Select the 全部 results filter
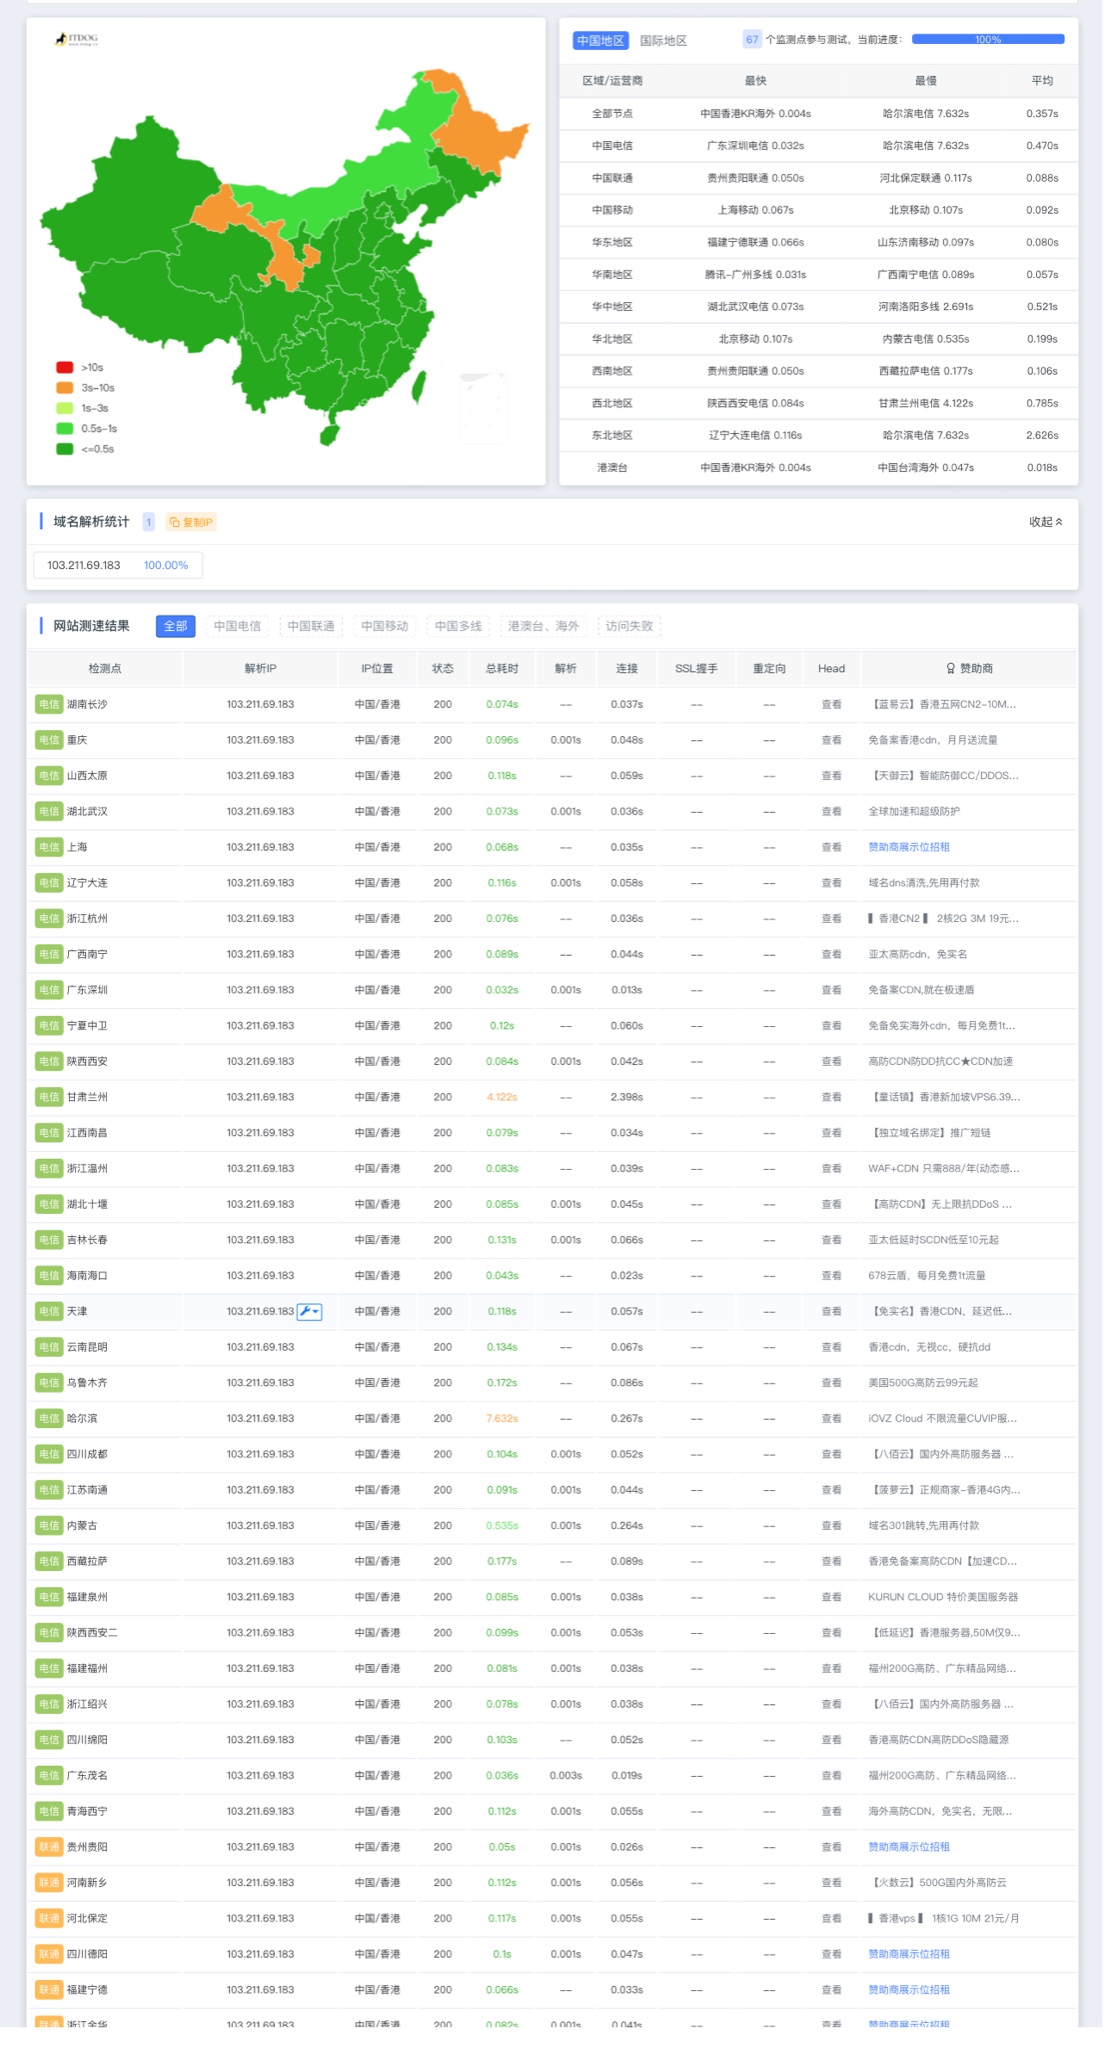Image resolution: width=1105 pixels, height=2048 pixels. point(175,626)
